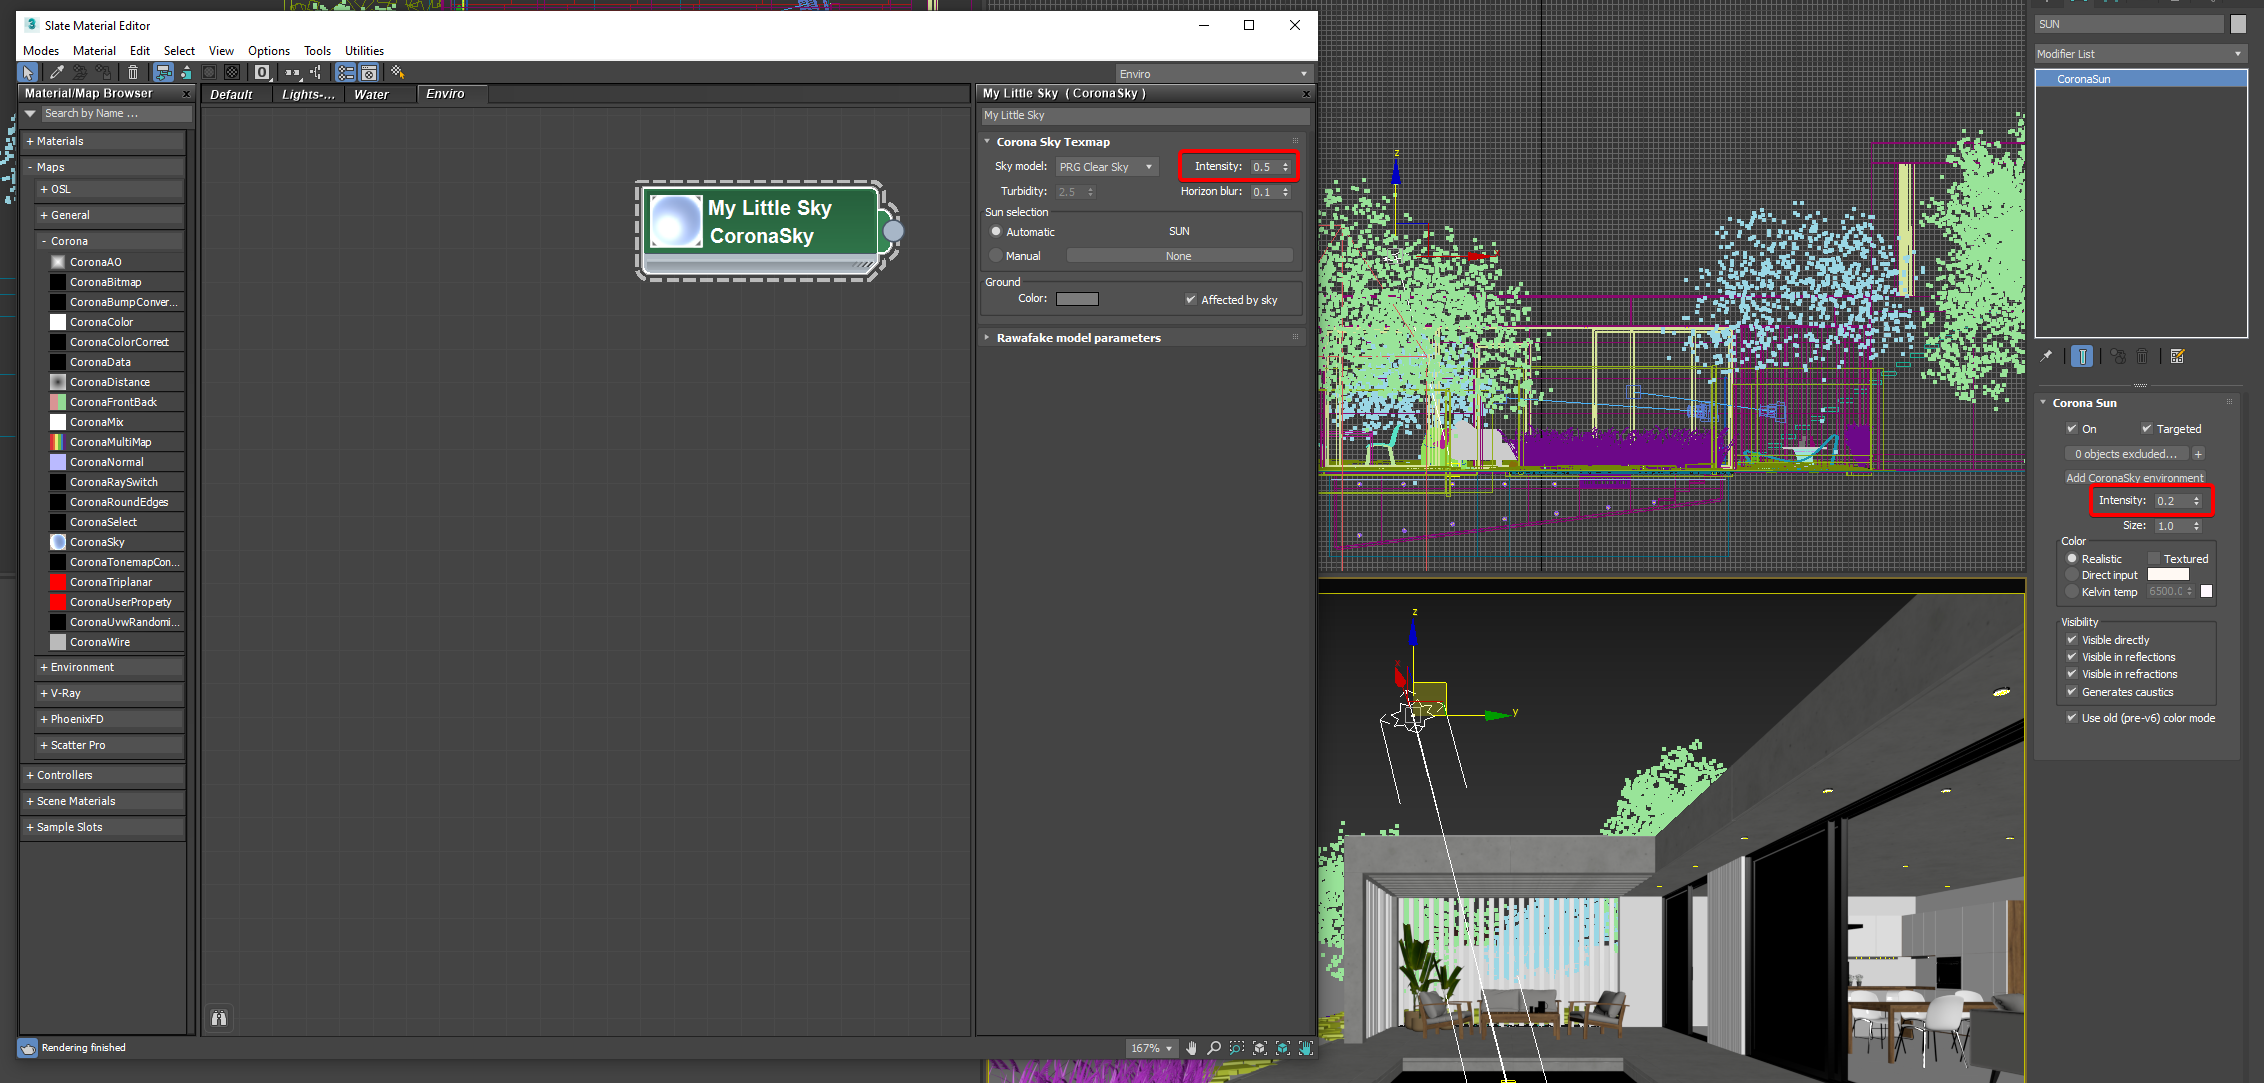The height and width of the screenshot is (1083, 2264).
Task: Click the Search by Name field
Action: 116,114
